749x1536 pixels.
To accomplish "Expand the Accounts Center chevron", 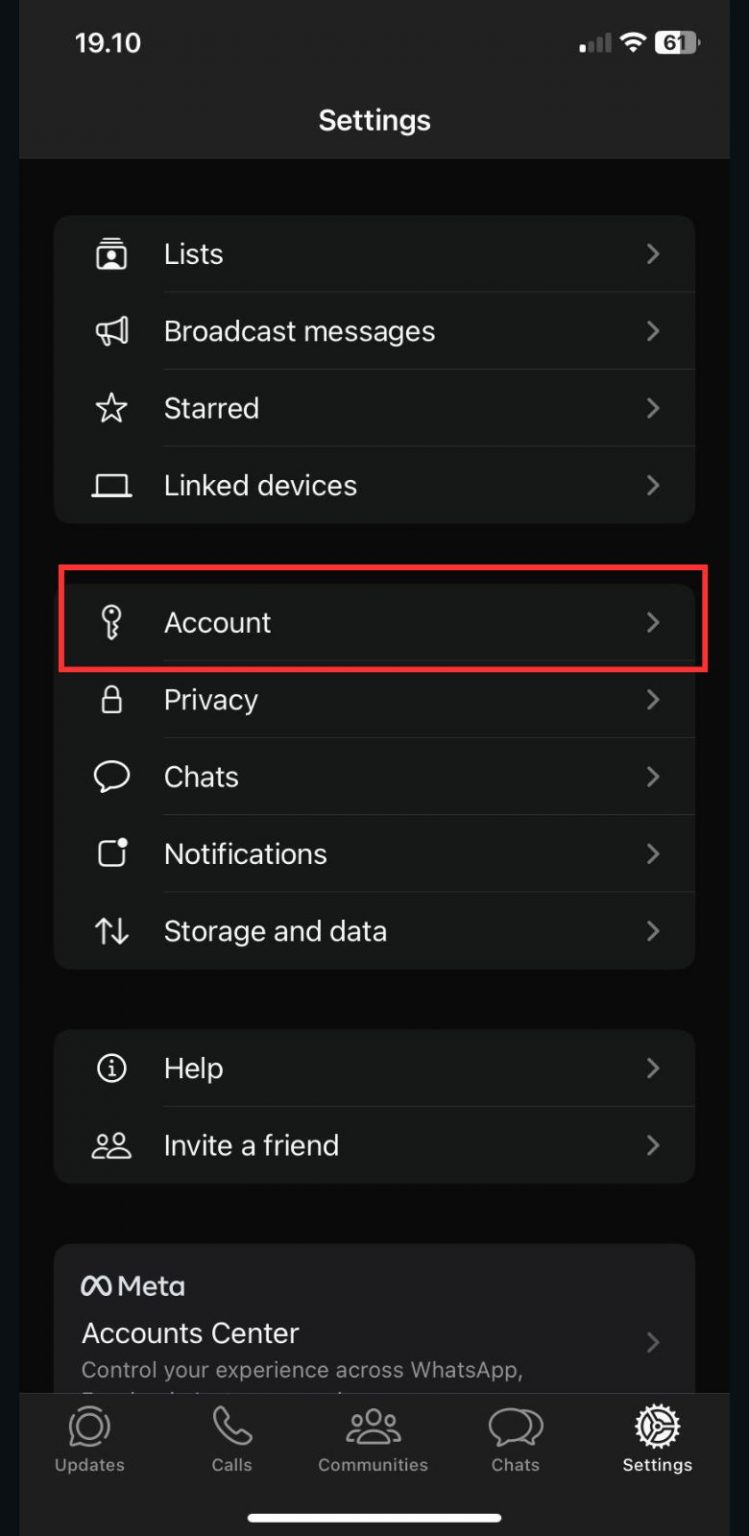I will [653, 1342].
